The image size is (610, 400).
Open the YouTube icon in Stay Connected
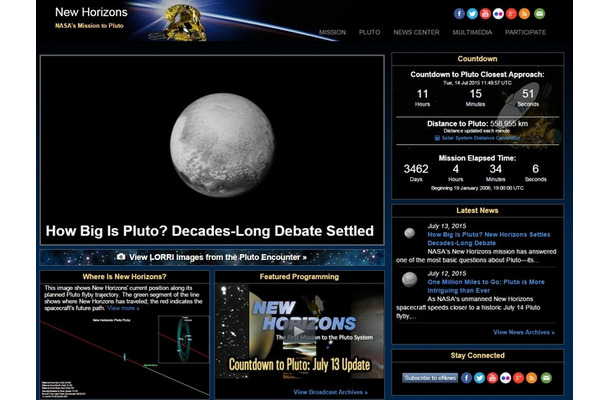click(x=493, y=378)
